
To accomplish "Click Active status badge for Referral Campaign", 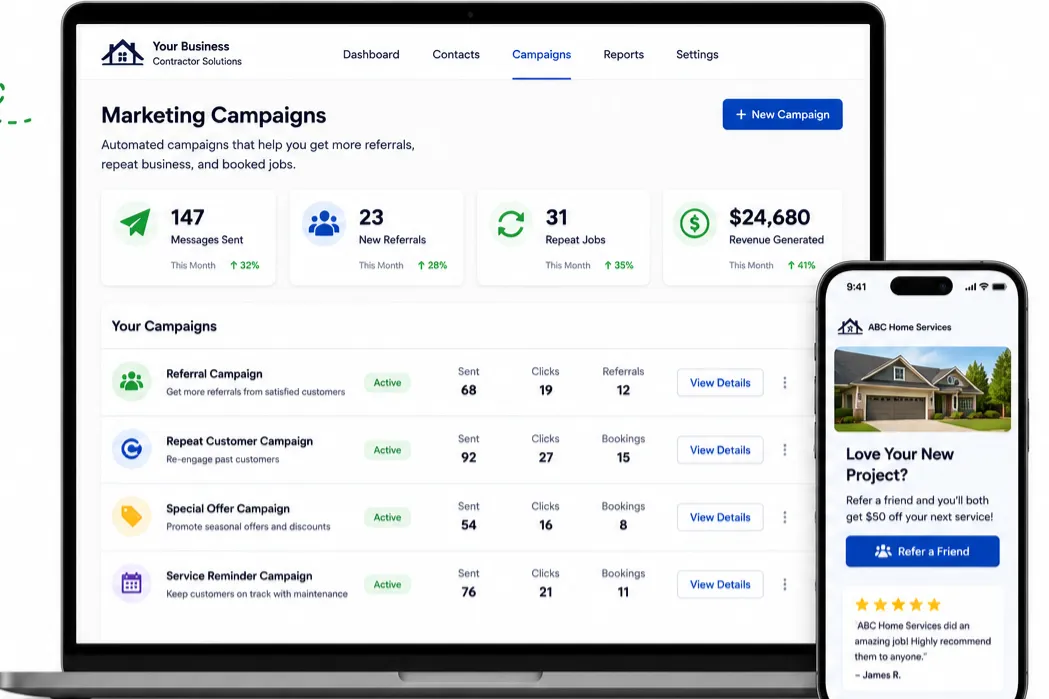I will pos(387,383).
